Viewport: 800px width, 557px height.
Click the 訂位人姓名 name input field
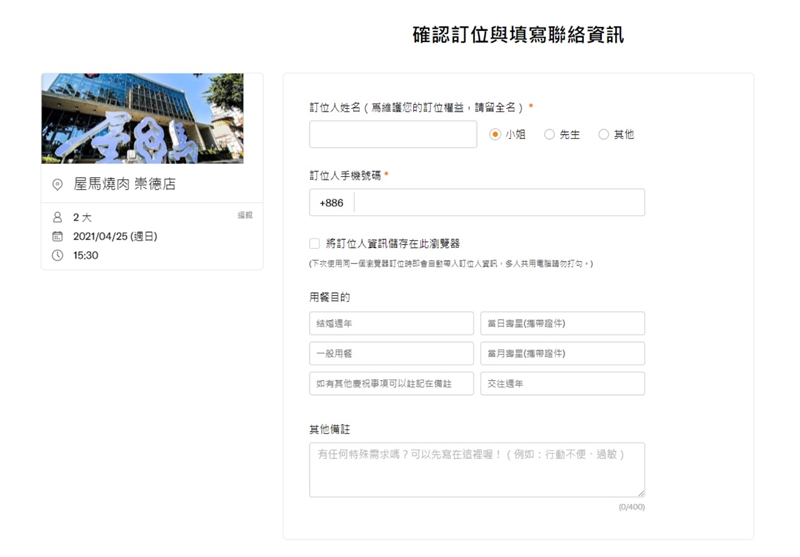[393, 134]
